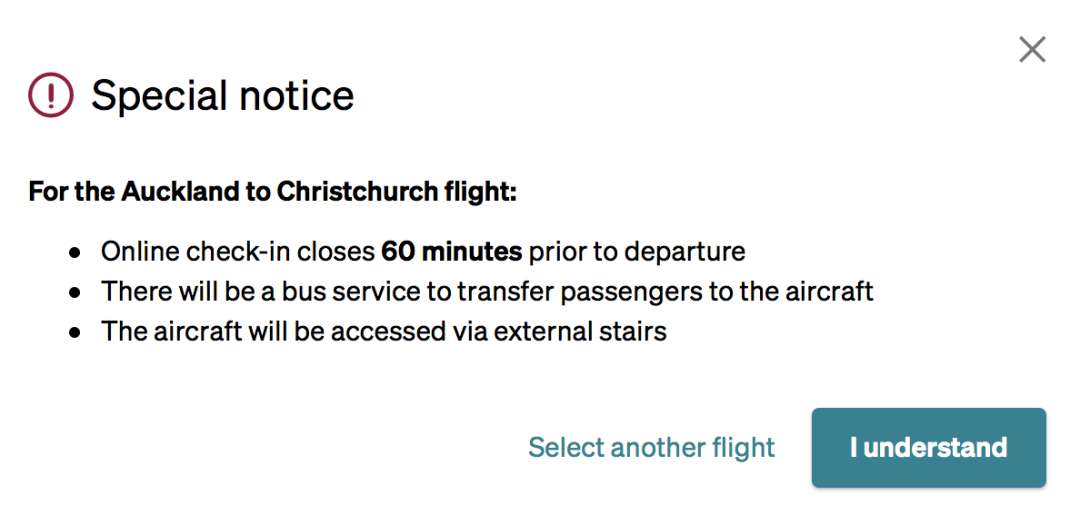The image size is (1080, 525).
Task: Click the bullet dot before The aircraft
Action: click(x=75, y=333)
